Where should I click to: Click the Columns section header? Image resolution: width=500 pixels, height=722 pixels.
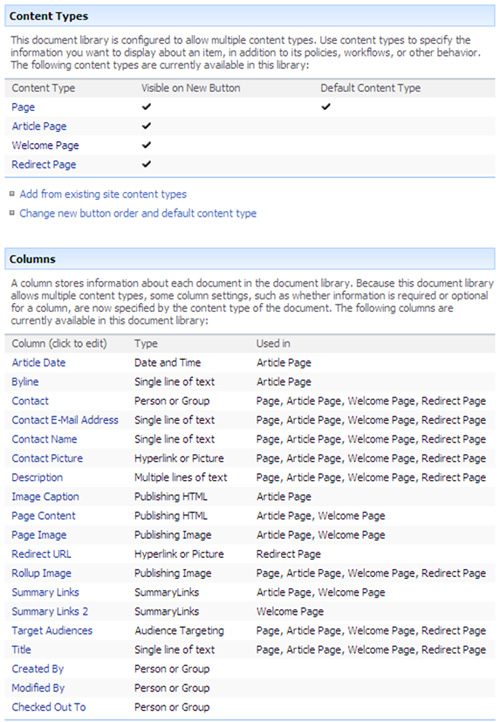(x=250, y=259)
